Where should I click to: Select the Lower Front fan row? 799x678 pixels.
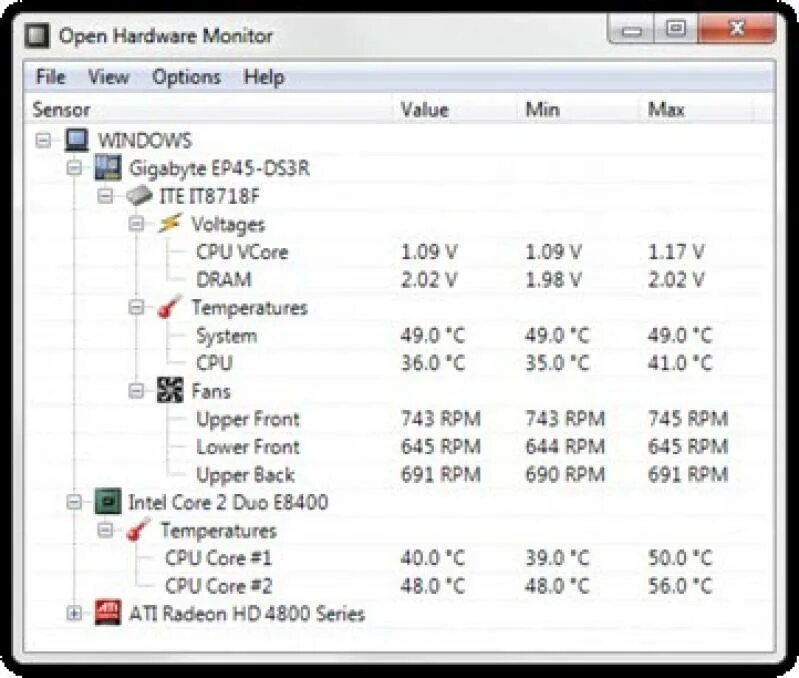(x=397, y=447)
